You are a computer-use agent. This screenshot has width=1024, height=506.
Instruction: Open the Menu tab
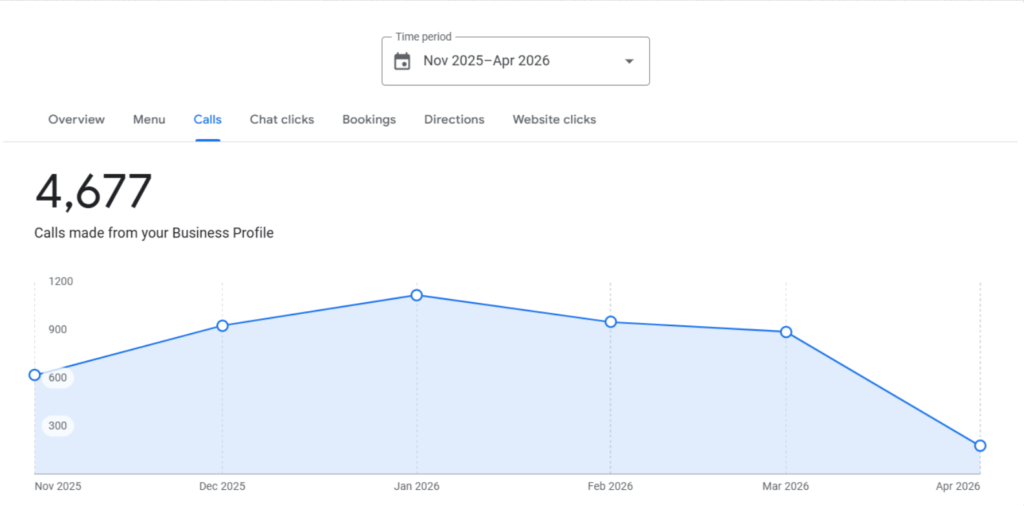pos(149,119)
